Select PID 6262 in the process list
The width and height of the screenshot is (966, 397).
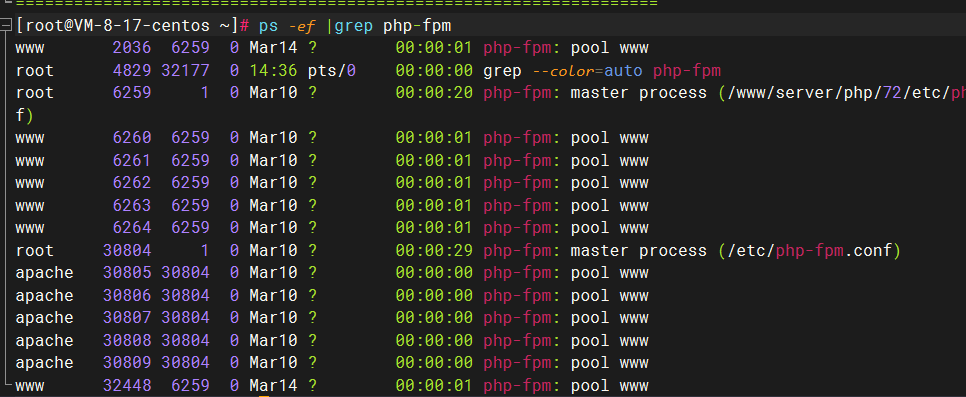132,183
